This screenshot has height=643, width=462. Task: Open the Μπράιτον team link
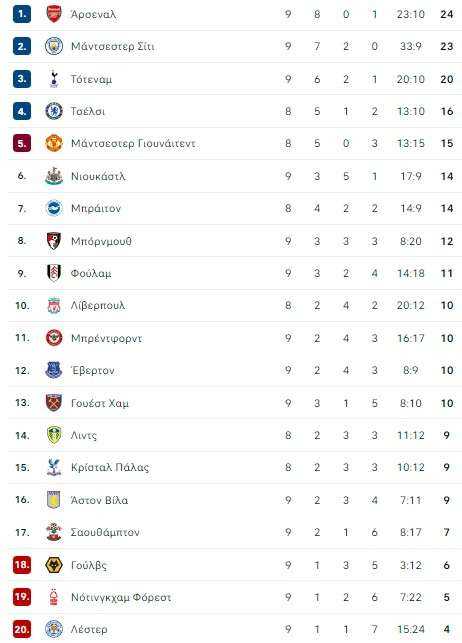coord(96,209)
